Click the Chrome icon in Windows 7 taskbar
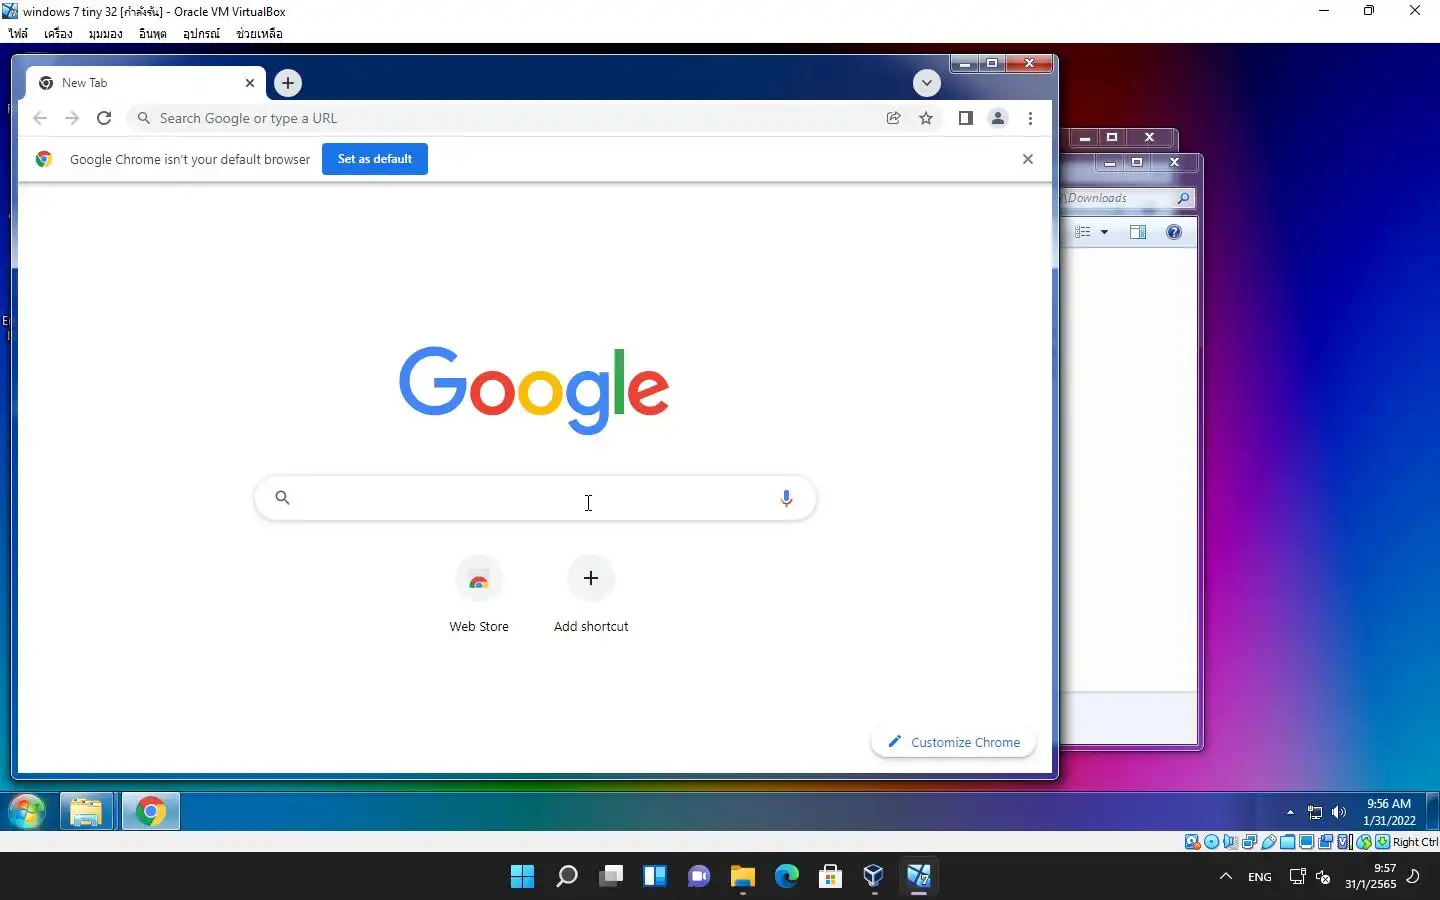 pos(151,811)
